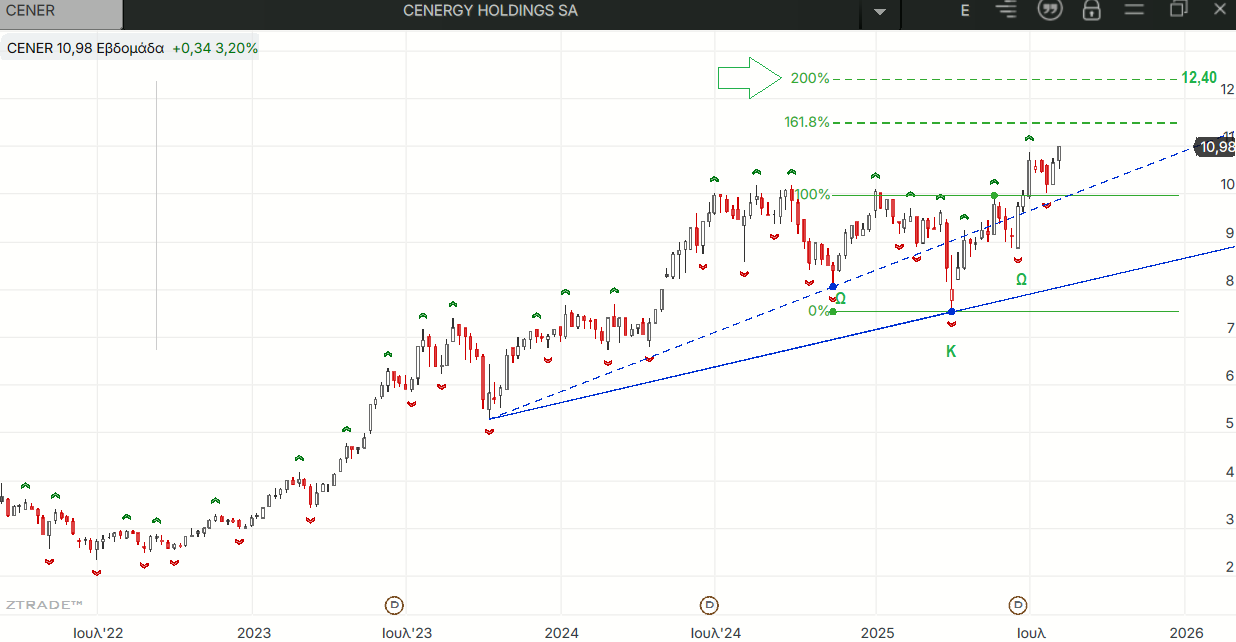Select the 100% Fibonacci level label

click(x=812, y=194)
